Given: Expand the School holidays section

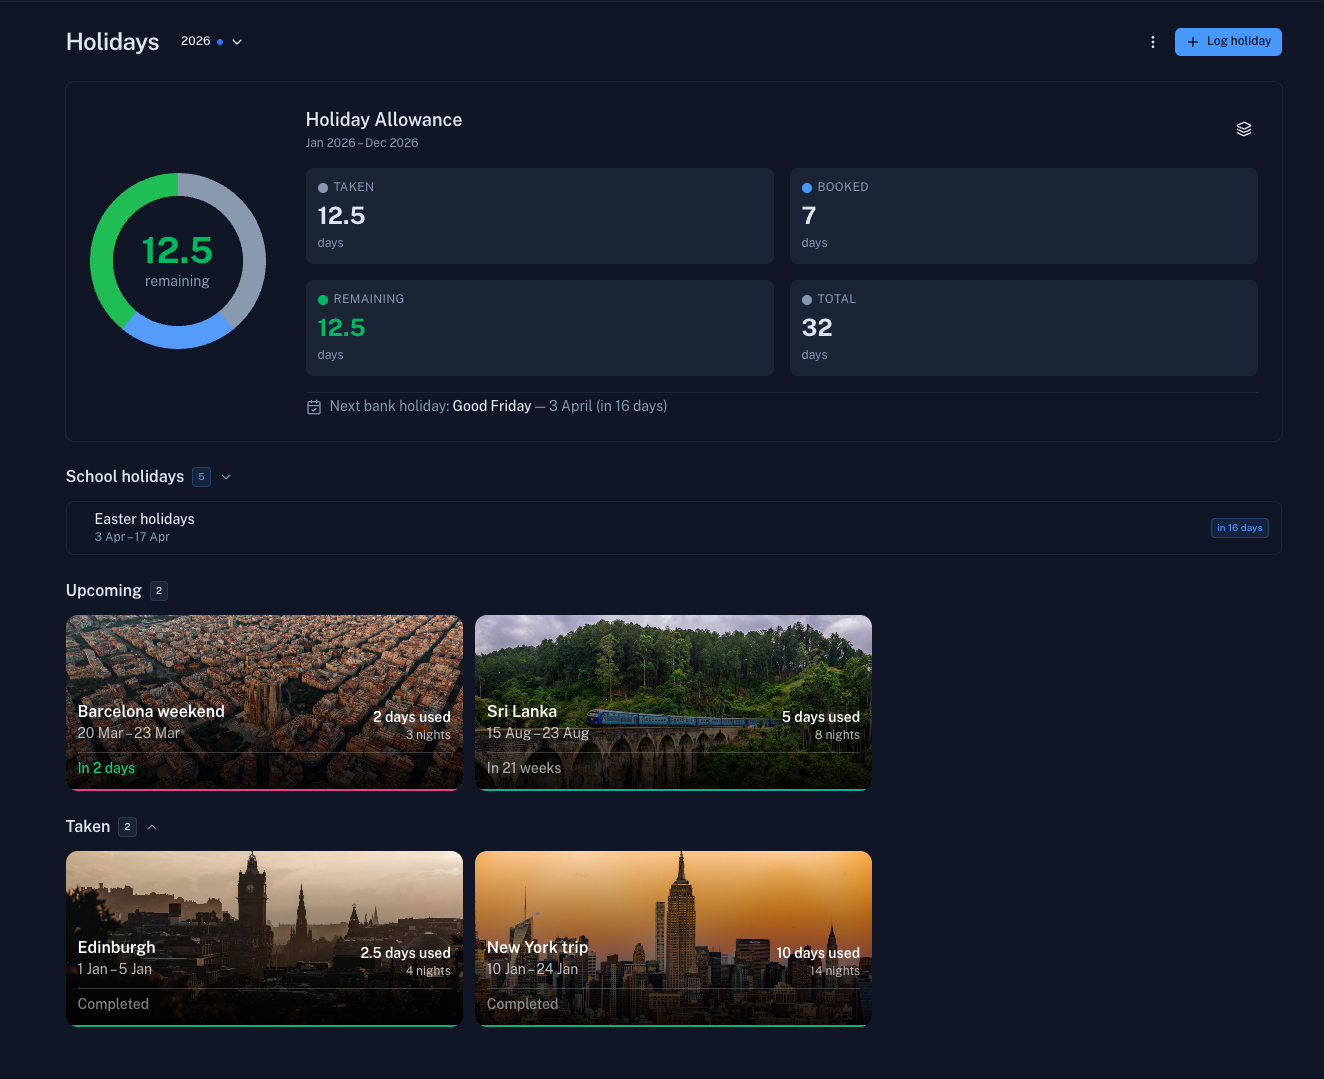Looking at the screenshot, I should click(x=226, y=477).
